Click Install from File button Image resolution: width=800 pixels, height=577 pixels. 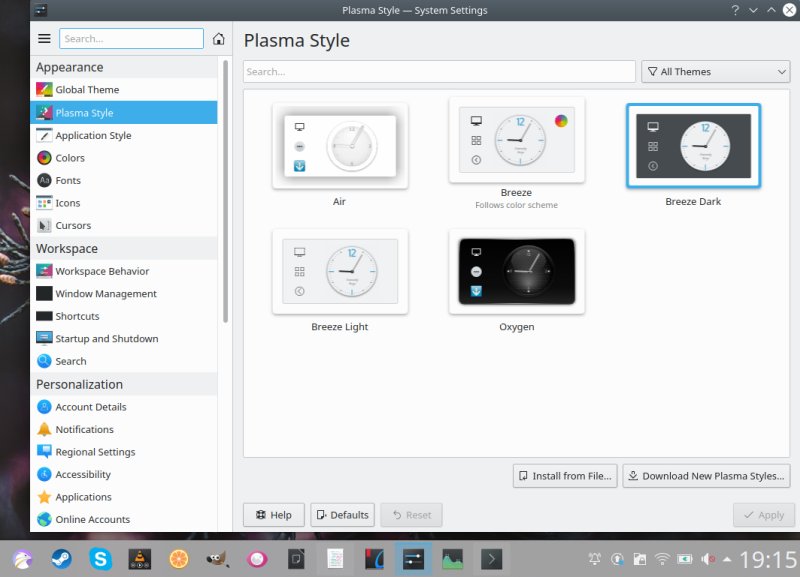click(x=564, y=476)
